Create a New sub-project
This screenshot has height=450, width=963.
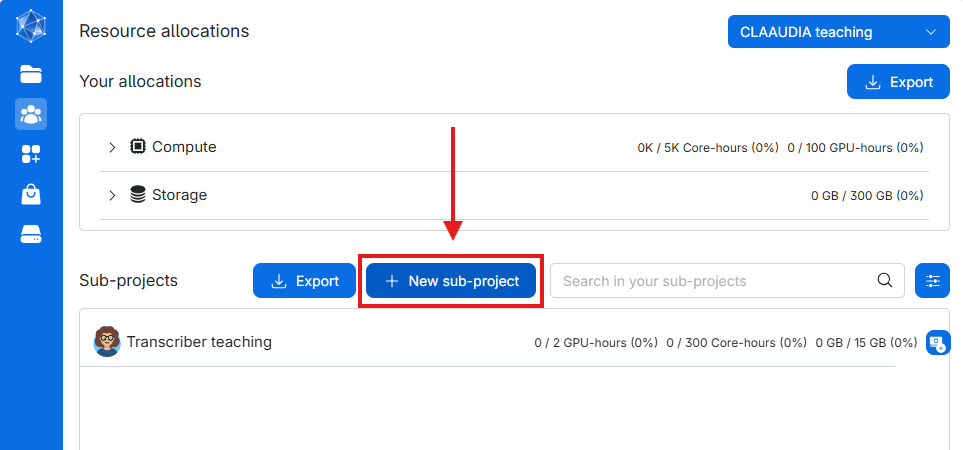point(451,281)
